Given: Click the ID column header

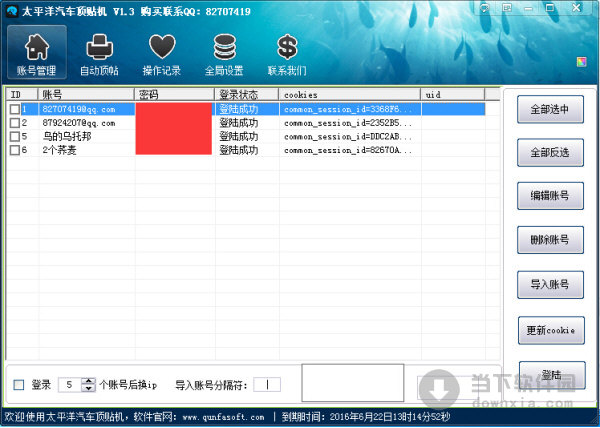Looking at the screenshot, I should pyautogui.click(x=22, y=94).
